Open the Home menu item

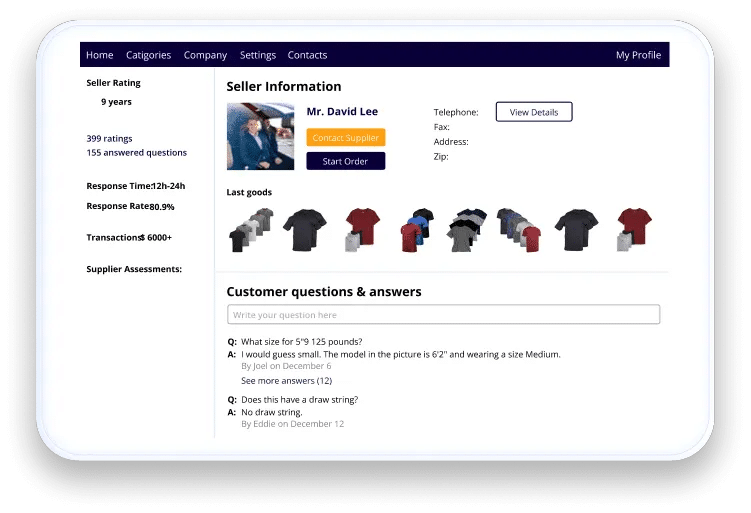pyautogui.click(x=99, y=55)
